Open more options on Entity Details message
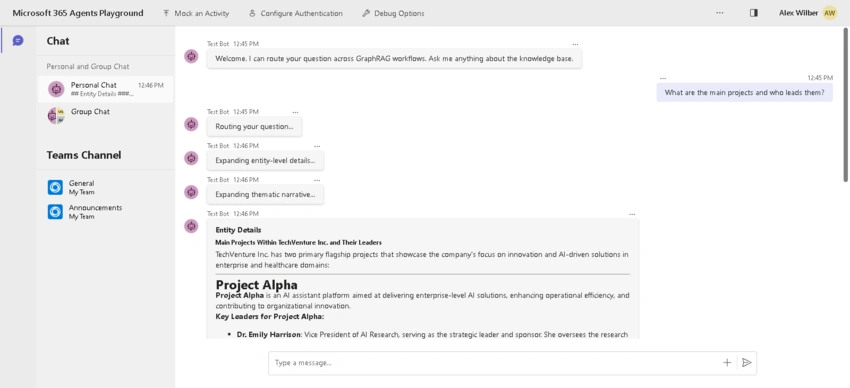Screen dimensions: 850x388 pos(632,215)
